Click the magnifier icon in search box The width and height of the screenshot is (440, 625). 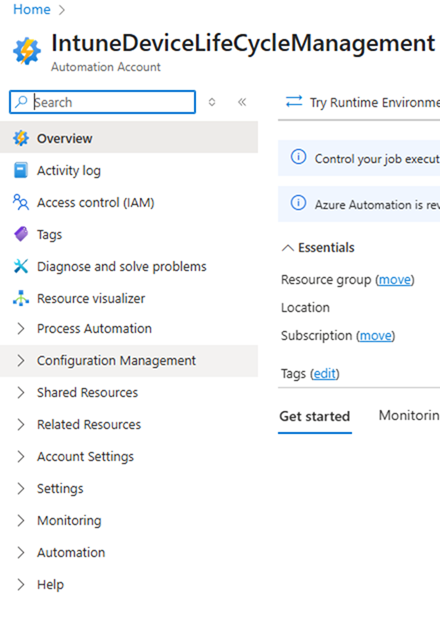coord(21,102)
